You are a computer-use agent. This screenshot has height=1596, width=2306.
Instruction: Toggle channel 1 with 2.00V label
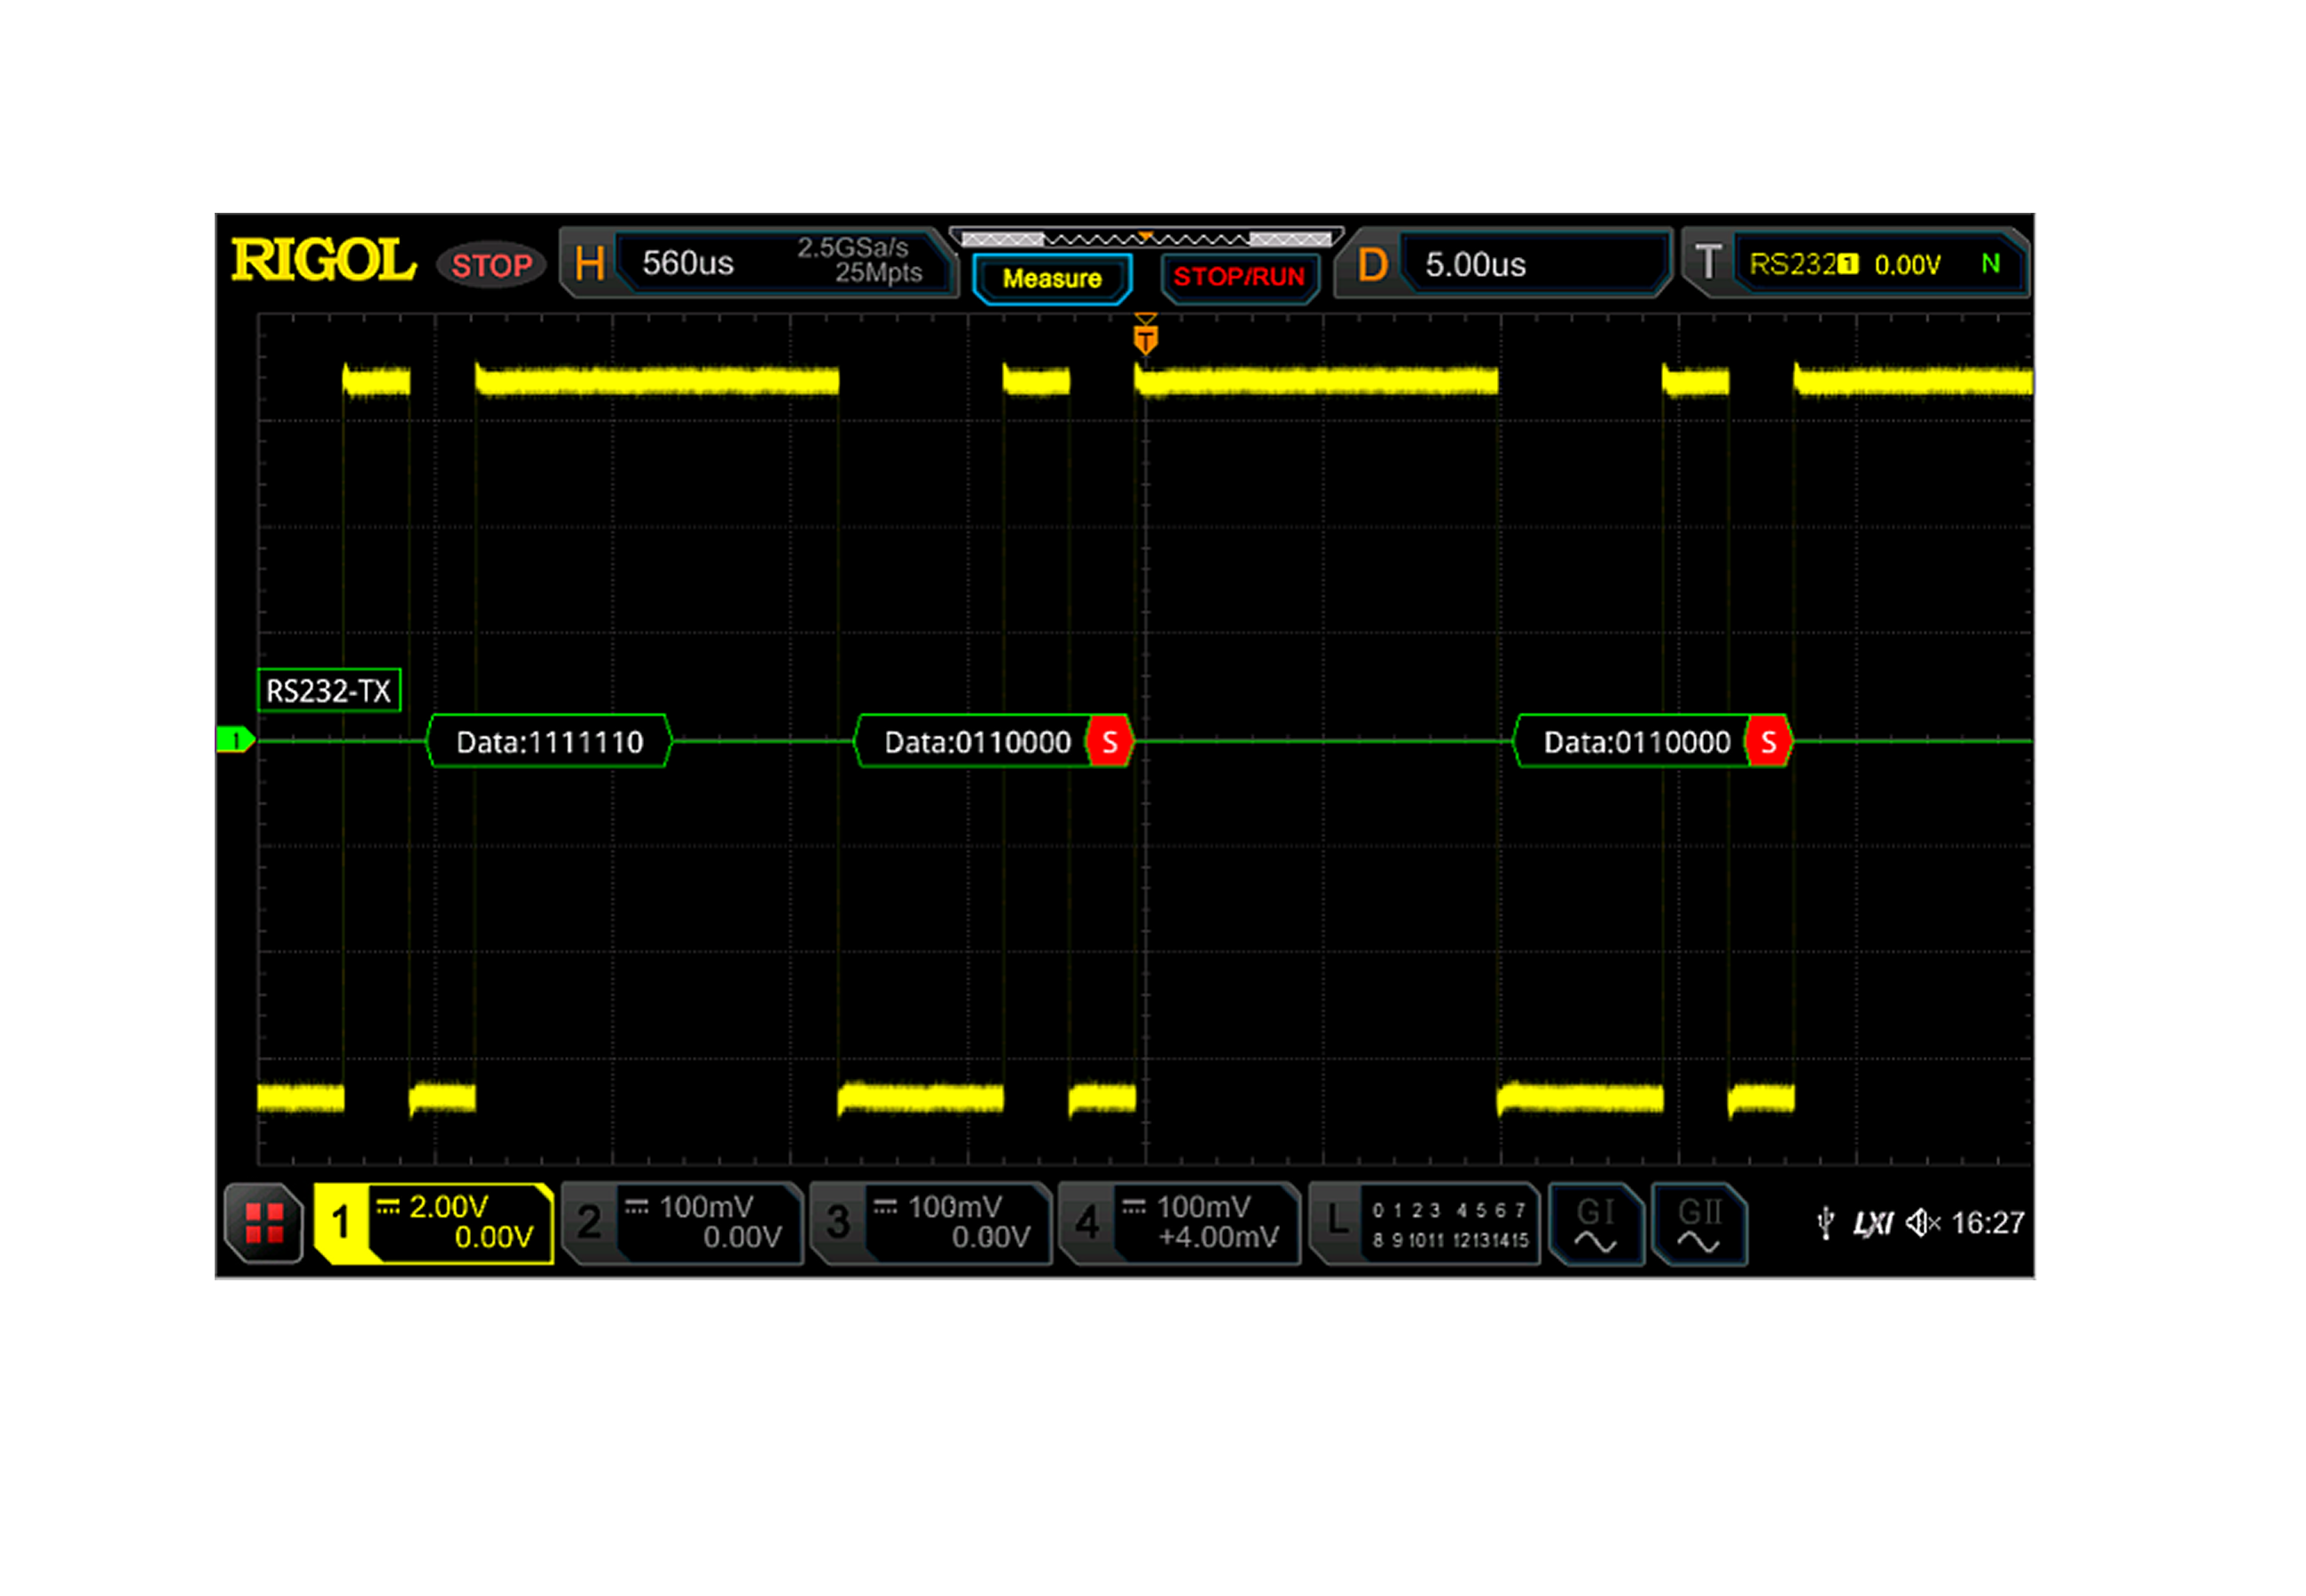(x=434, y=1222)
